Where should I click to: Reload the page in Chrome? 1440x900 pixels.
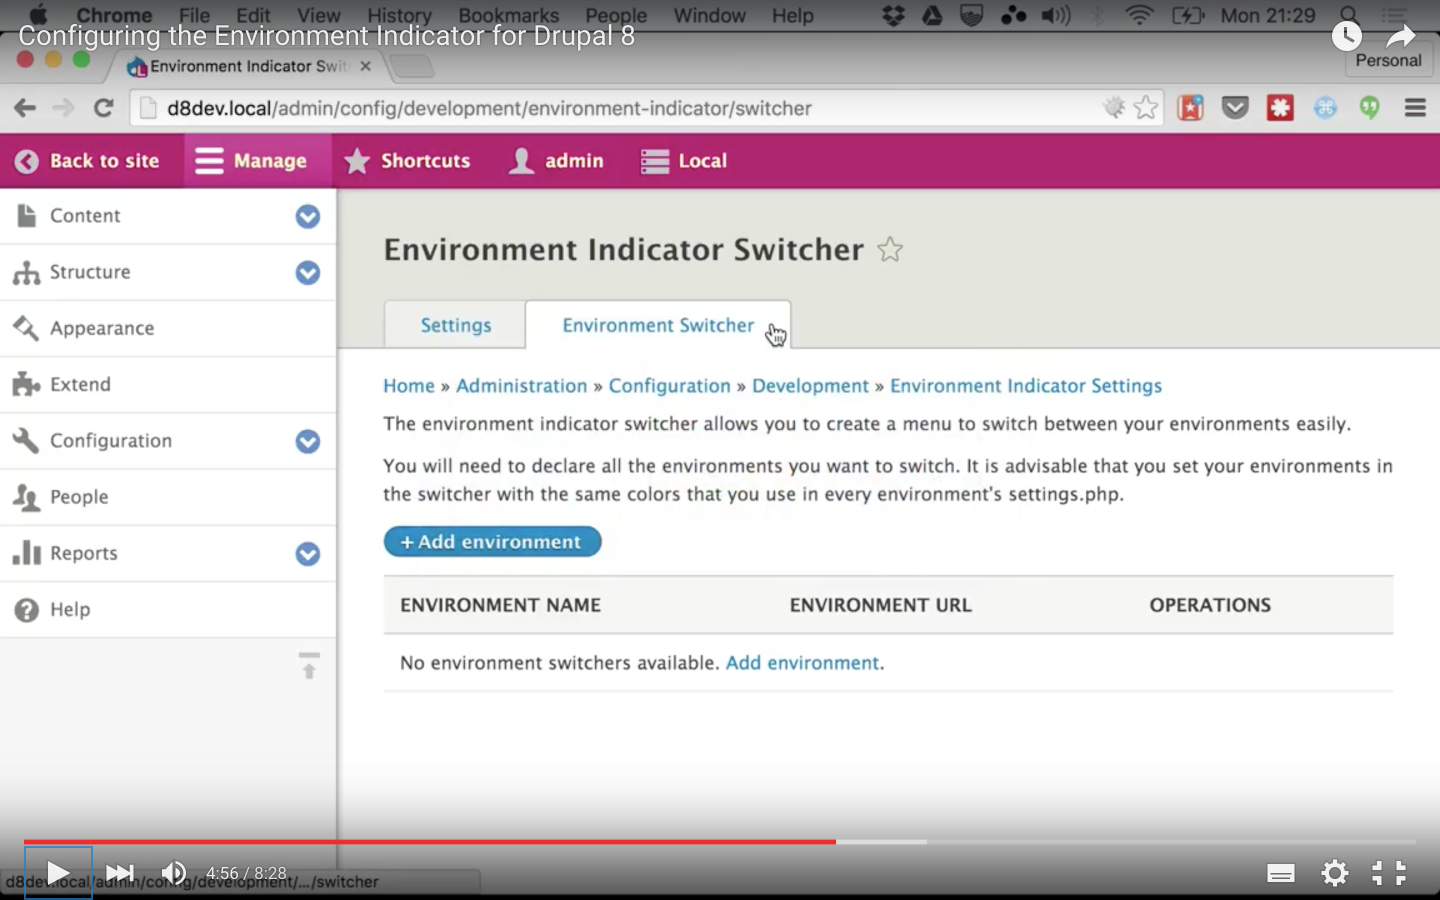pyautogui.click(x=103, y=108)
